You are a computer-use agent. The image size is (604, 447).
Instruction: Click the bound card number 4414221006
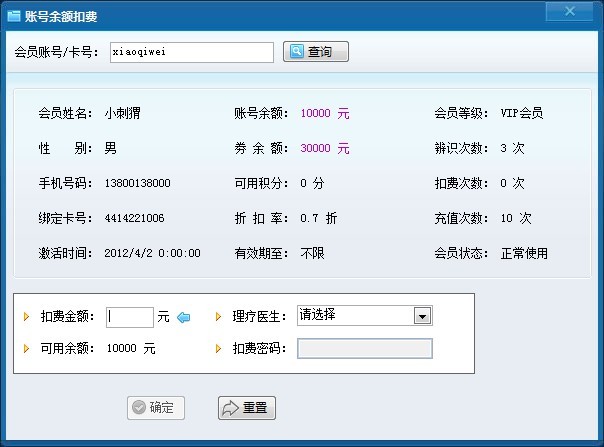click(x=134, y=218)
